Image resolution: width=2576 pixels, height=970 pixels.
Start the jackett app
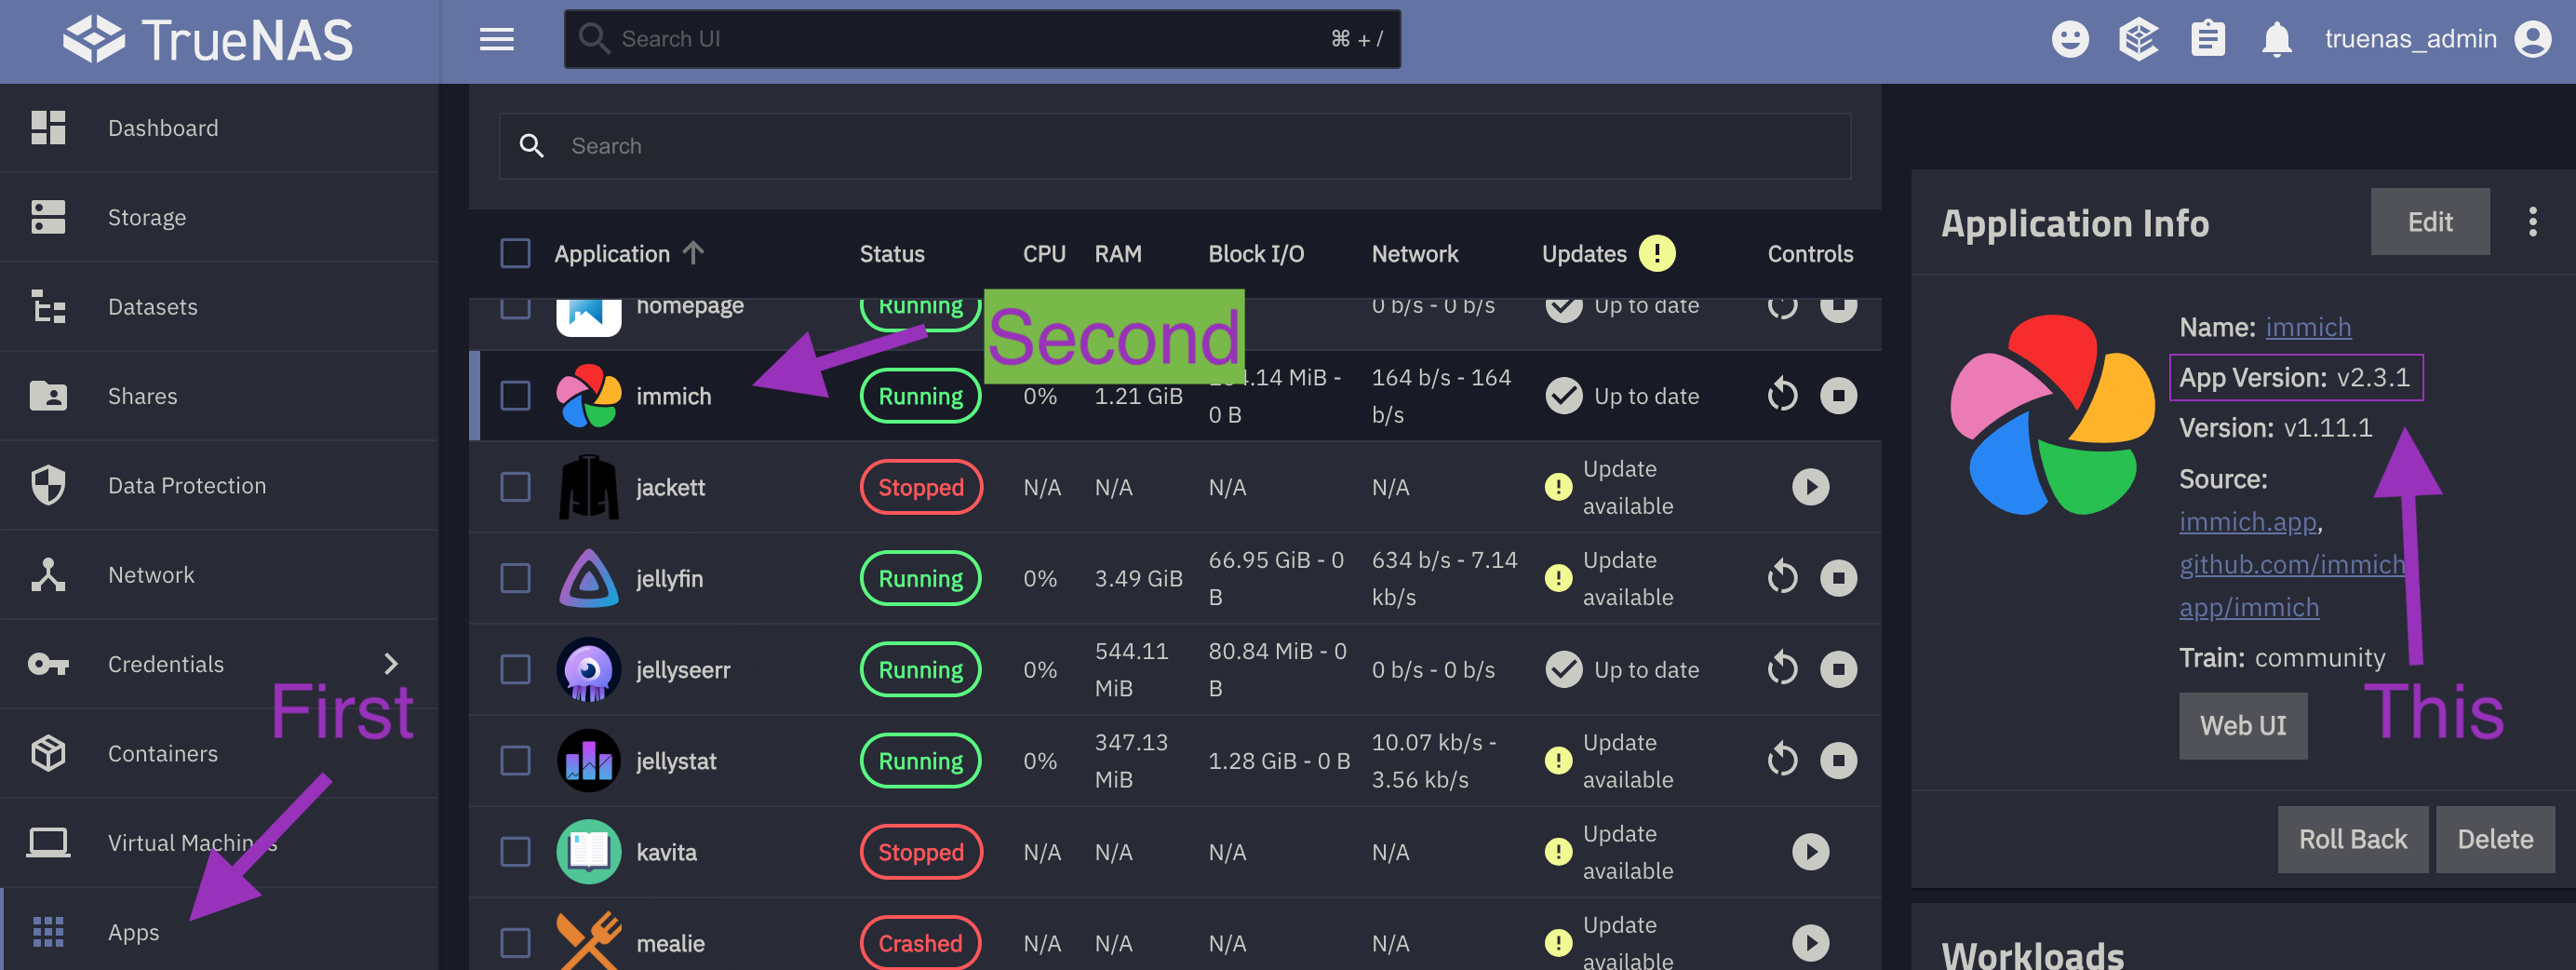click(x=1809, y=487)
